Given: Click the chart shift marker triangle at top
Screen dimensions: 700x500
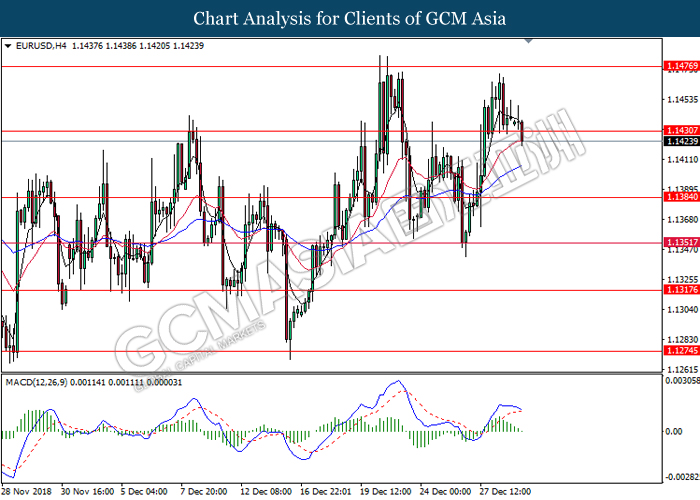Looking at the screenshot, I should 529,41.
